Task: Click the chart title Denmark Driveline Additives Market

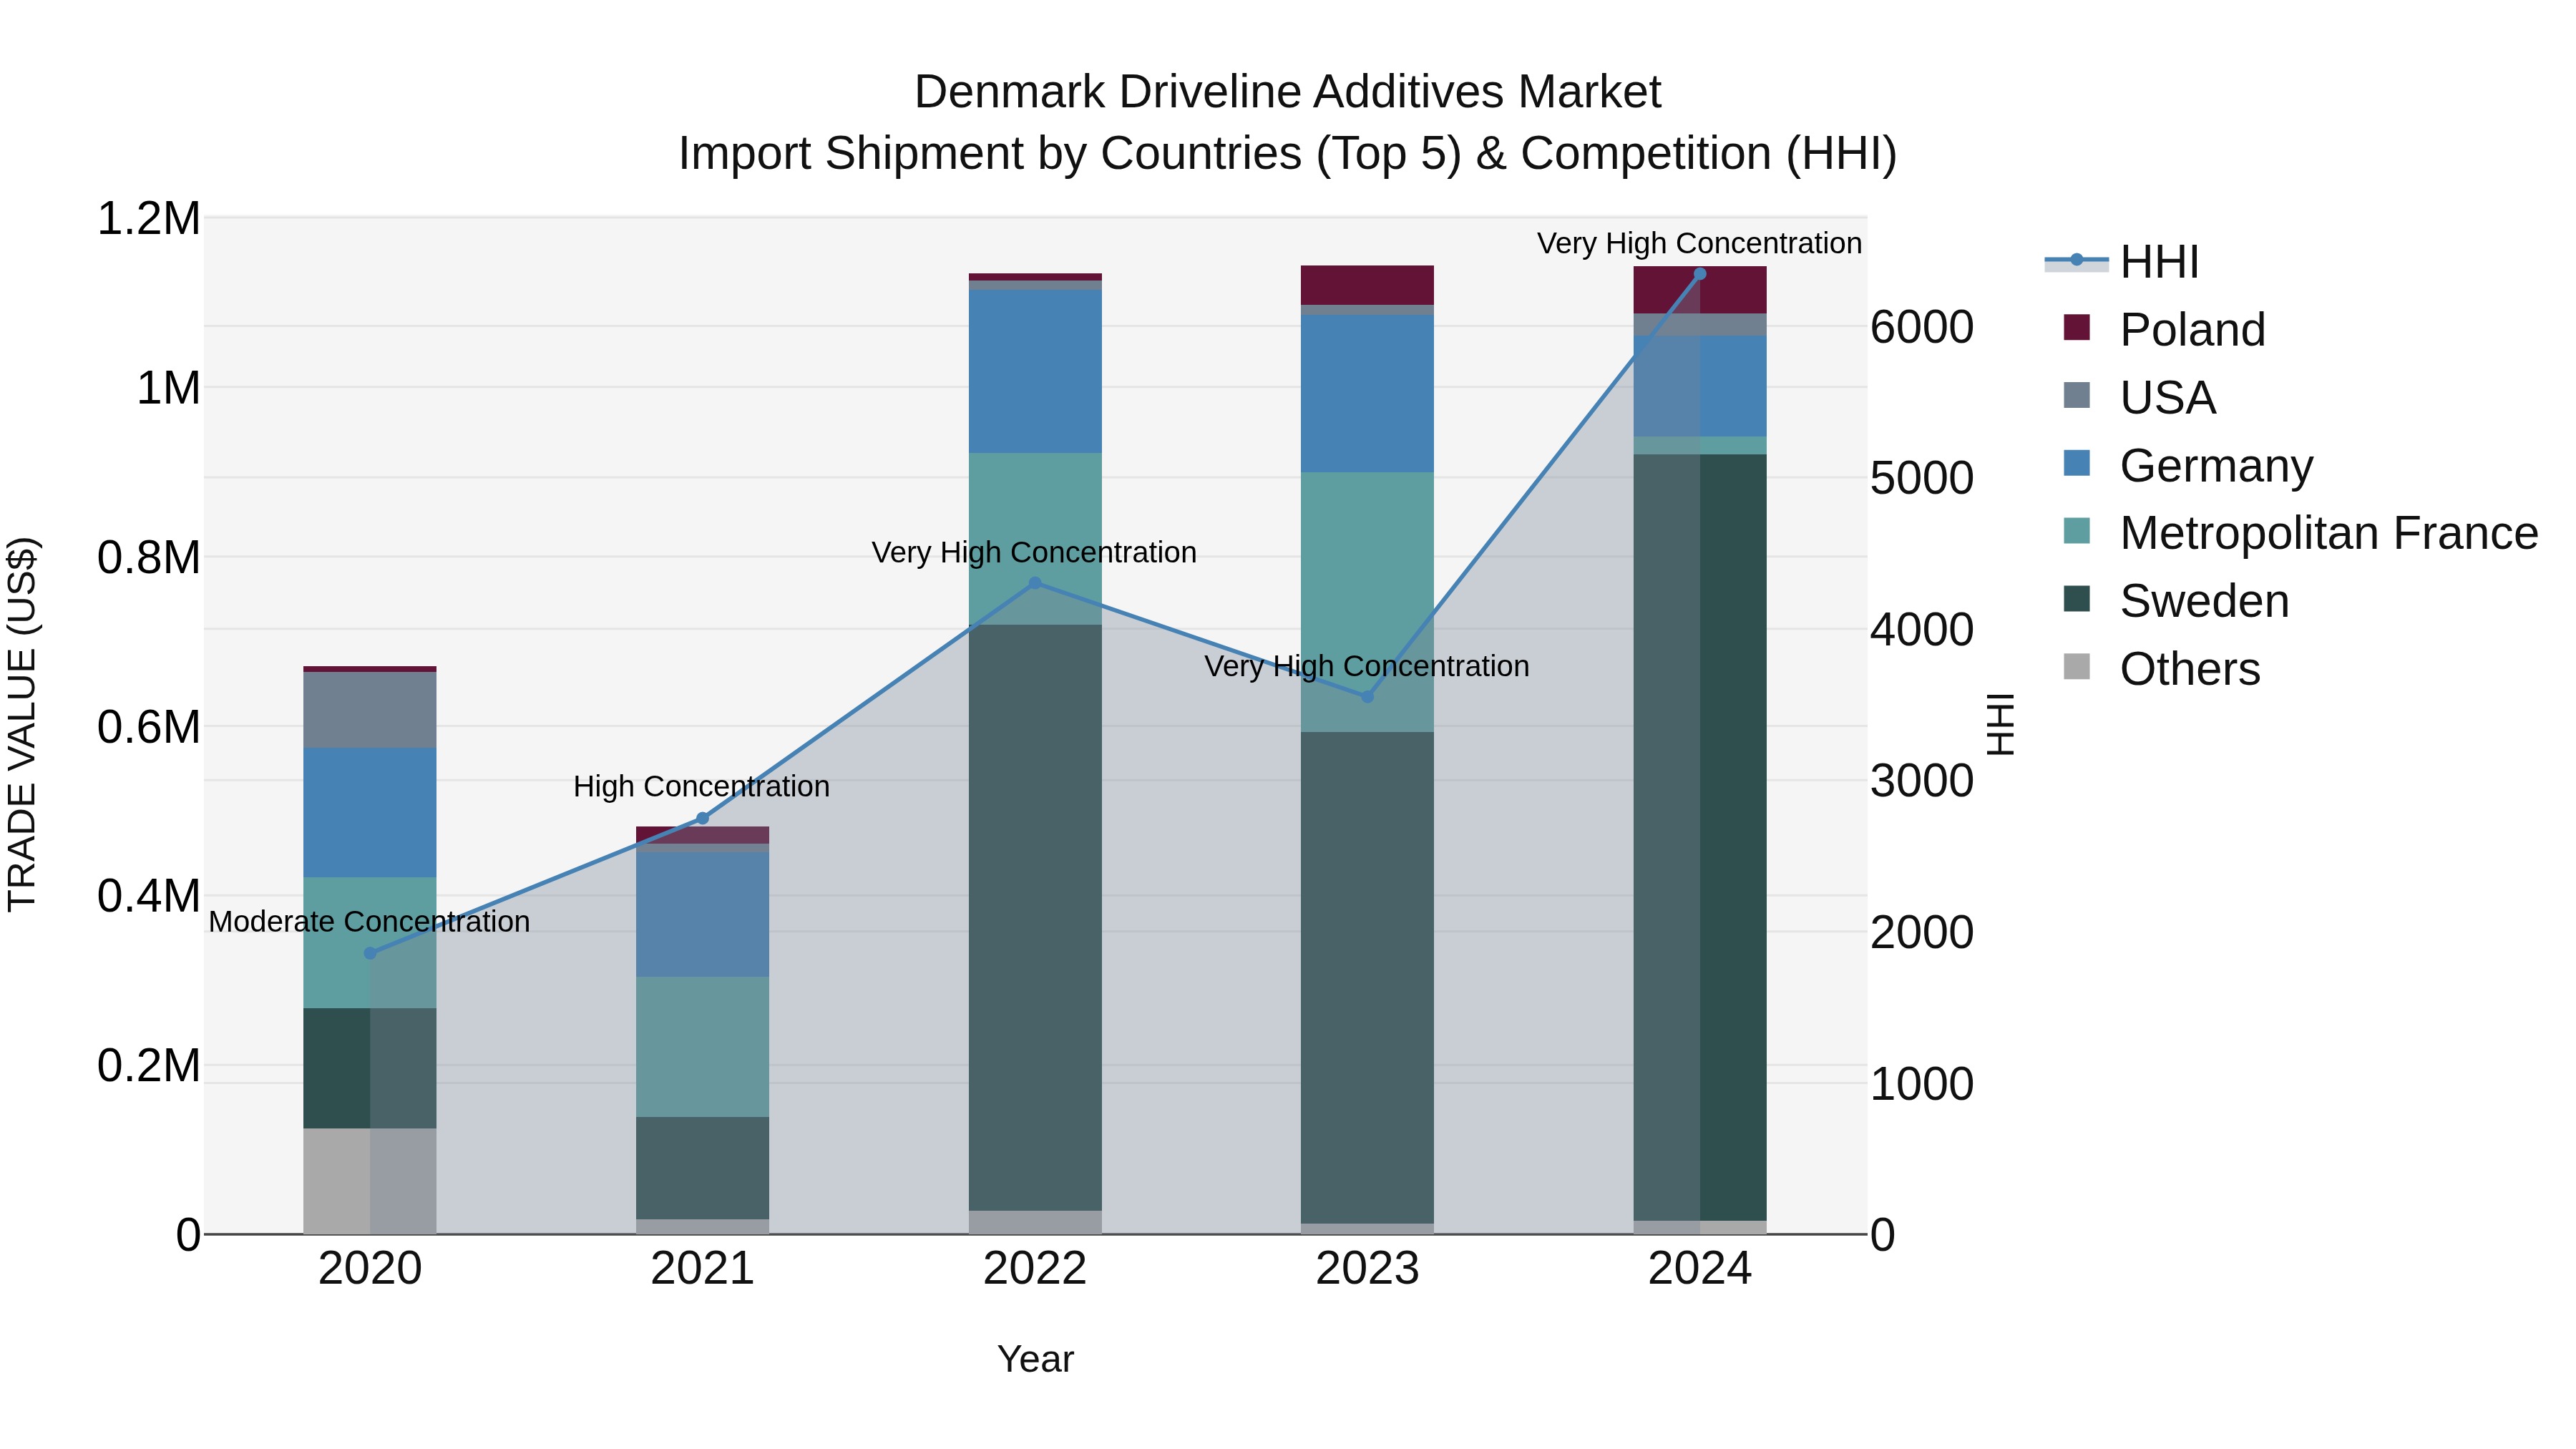Action: tap(1287, 92)
